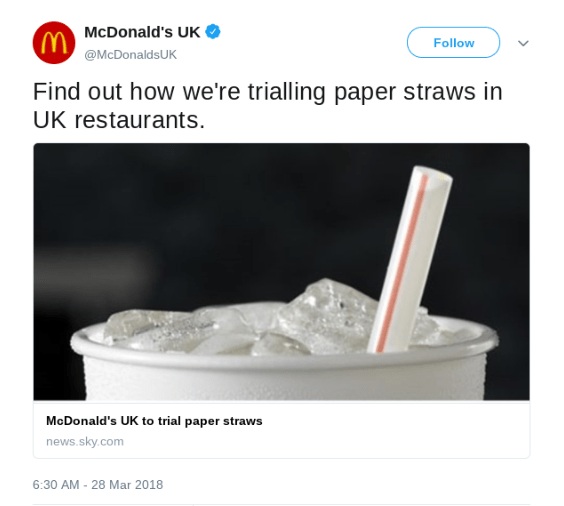Open the @McDonaldsUK handle link

[x=130, y=55]
